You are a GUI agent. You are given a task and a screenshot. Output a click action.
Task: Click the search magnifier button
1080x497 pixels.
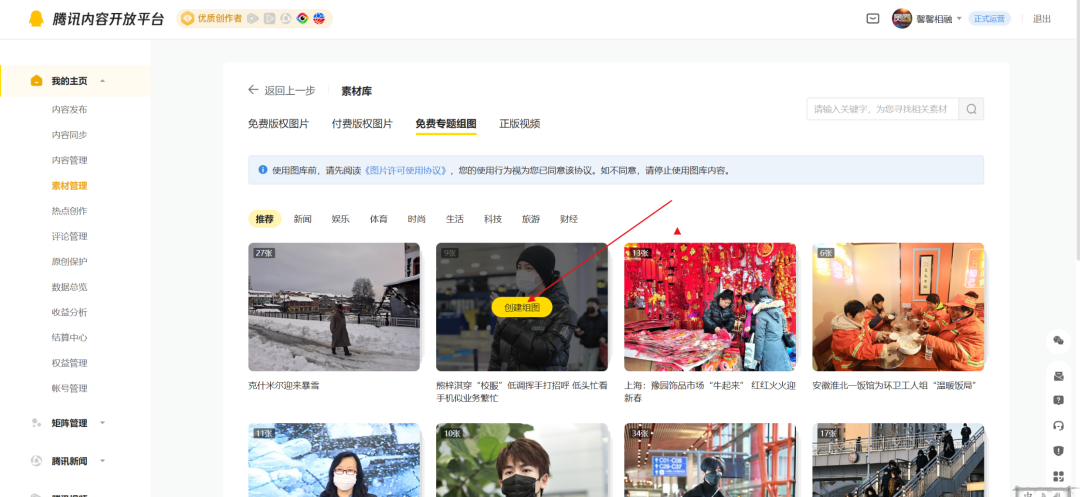coord(971,109)
